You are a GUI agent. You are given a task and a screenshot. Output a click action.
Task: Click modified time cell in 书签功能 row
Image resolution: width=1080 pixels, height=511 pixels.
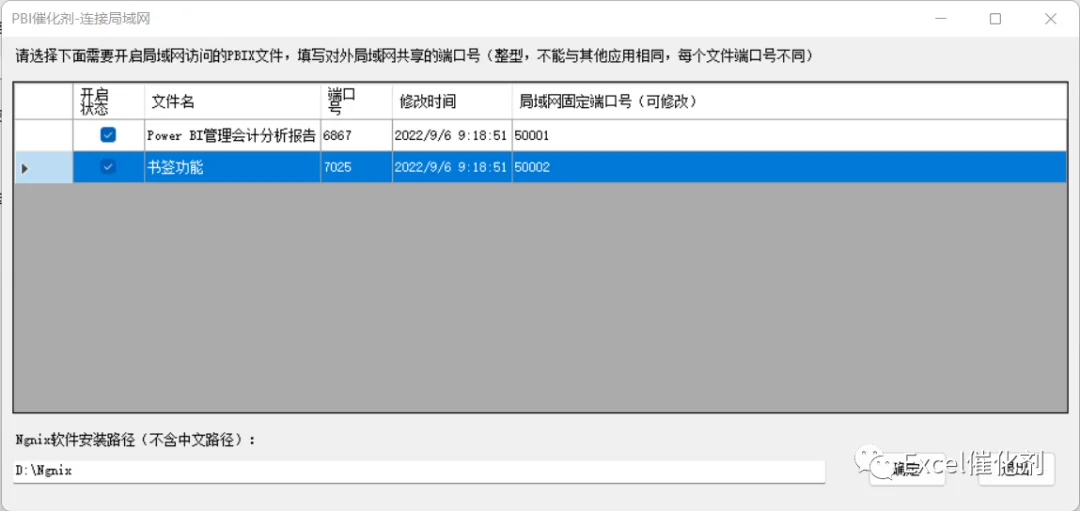tap(452, 167)
